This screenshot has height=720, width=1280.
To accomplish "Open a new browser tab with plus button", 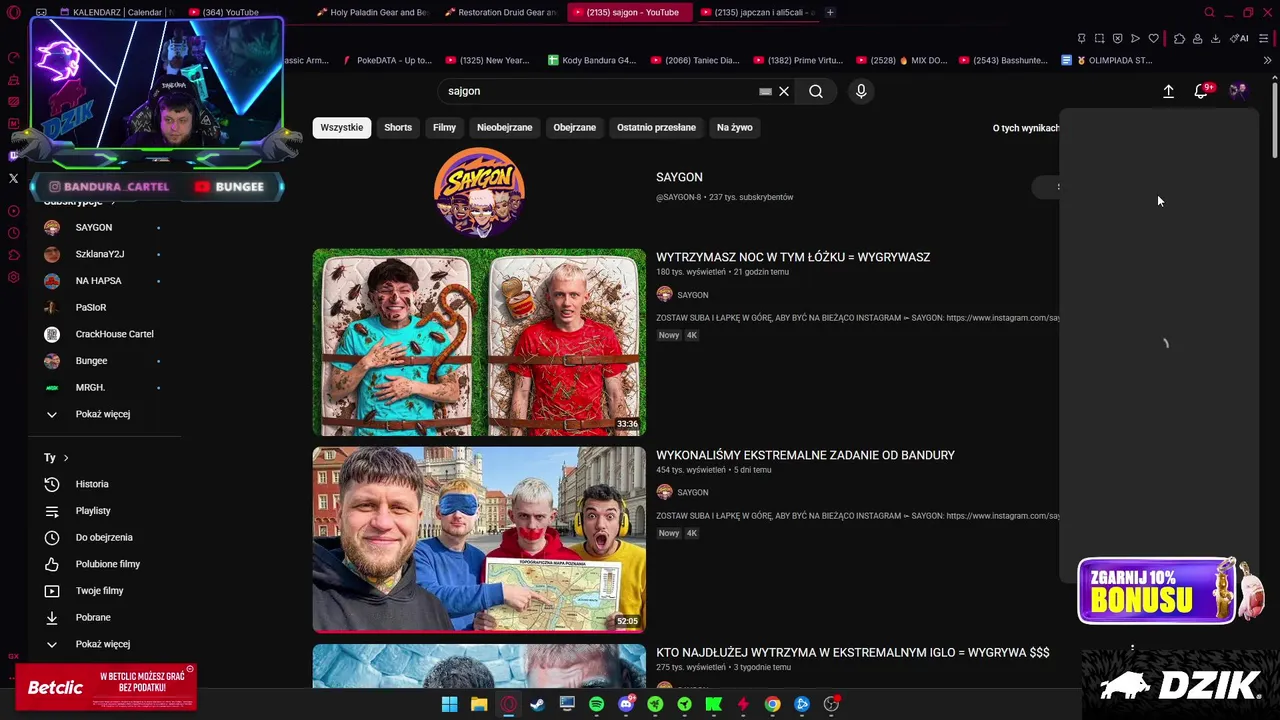I will [x=830, y=12].
